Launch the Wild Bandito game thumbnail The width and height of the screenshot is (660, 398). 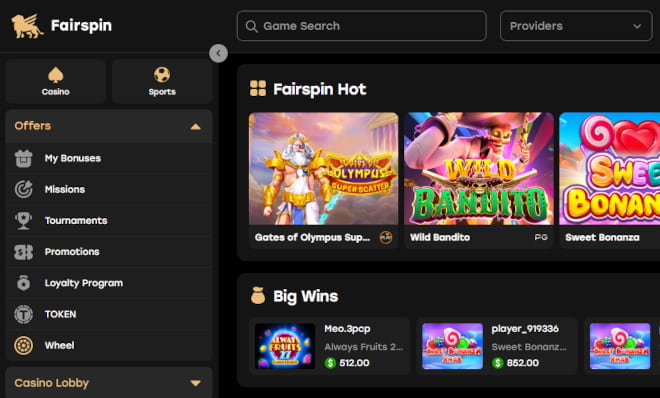pos(479,169)
